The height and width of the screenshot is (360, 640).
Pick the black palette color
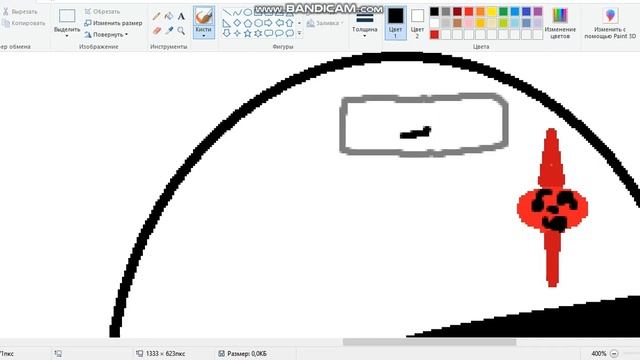(x=434, y=11)
